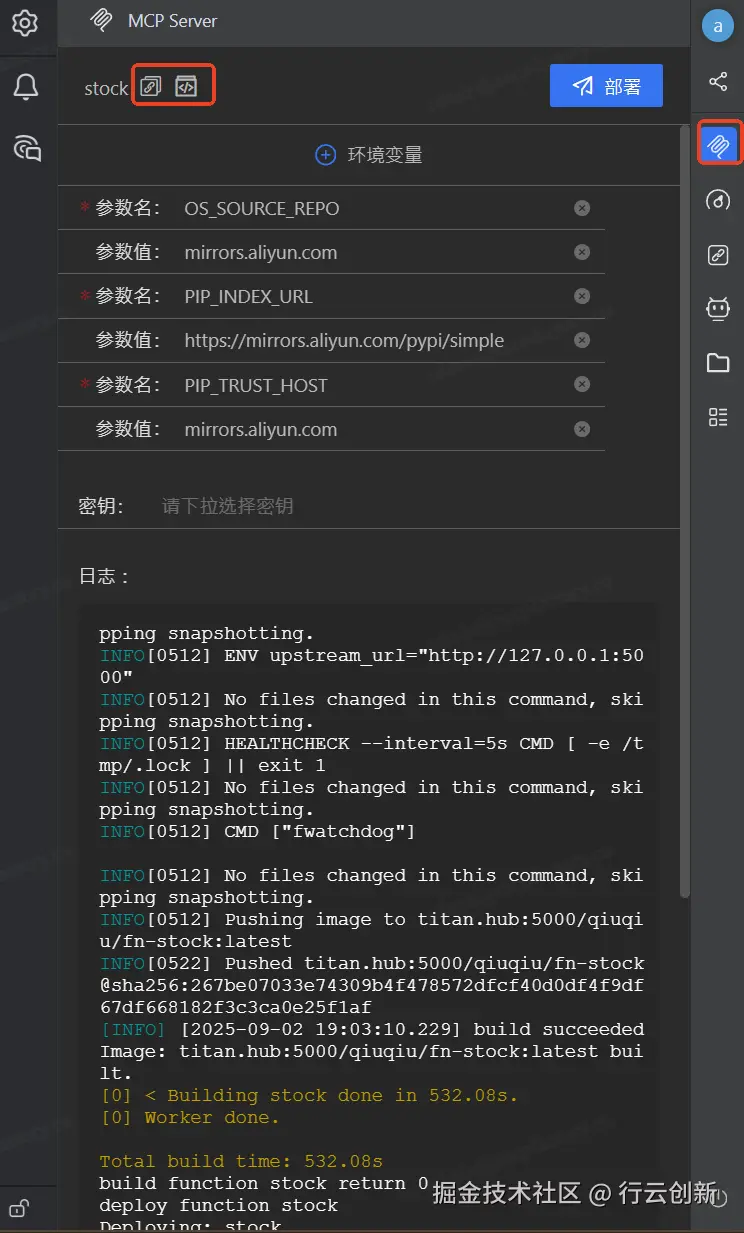Open the dashboard gauge icon in right sidebar
The image size is (744, 1233).
click(718, 200)
